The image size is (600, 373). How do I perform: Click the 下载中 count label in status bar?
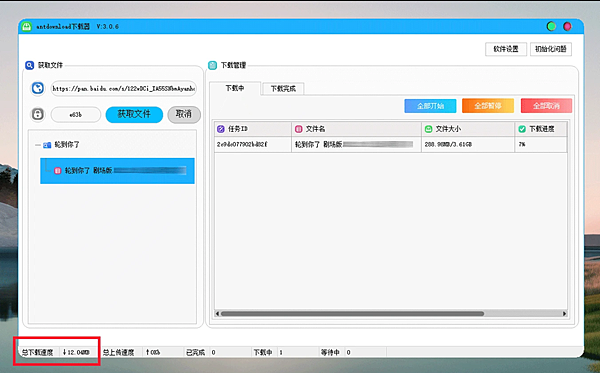(263, 352)
